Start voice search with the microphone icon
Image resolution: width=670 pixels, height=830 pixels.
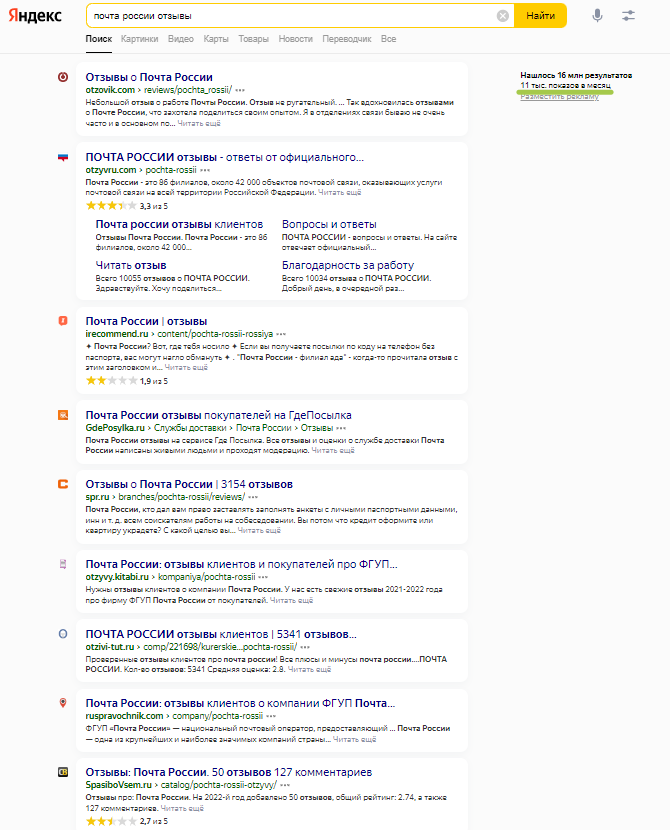tap(597, 15)
